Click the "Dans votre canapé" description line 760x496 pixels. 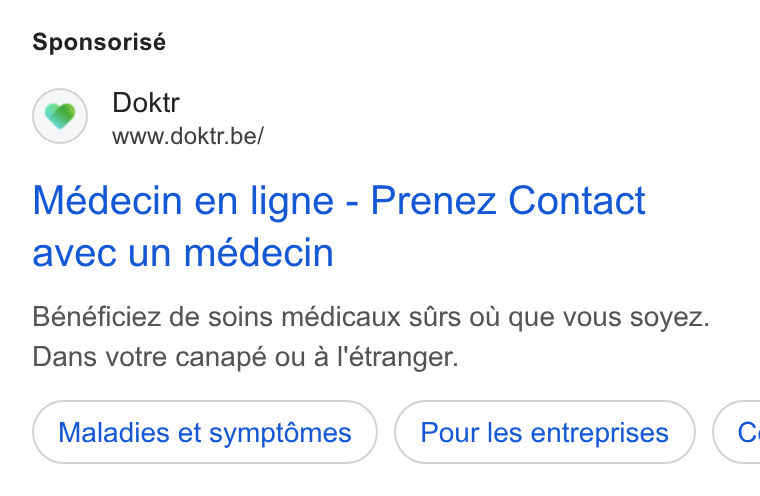click(x=245, y=357)
